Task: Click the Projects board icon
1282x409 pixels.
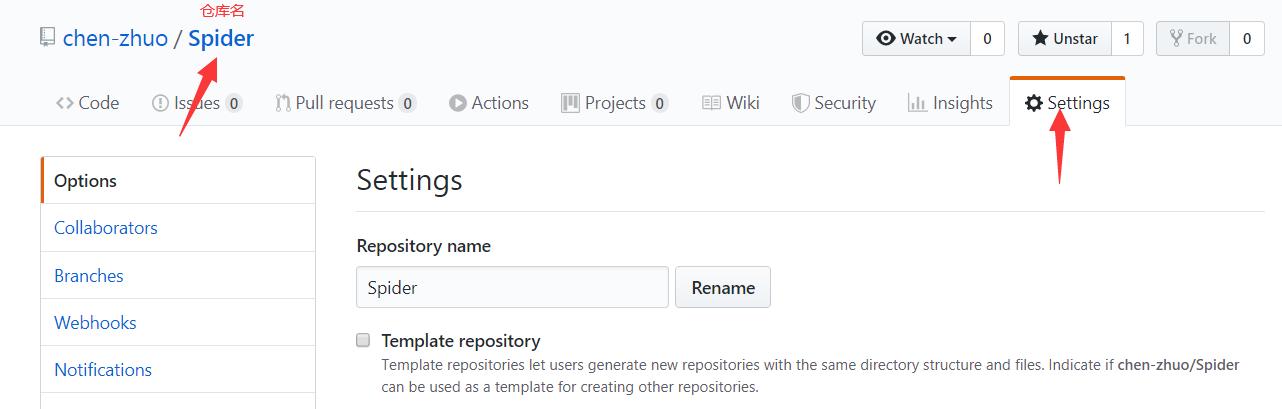Action: 570,103
